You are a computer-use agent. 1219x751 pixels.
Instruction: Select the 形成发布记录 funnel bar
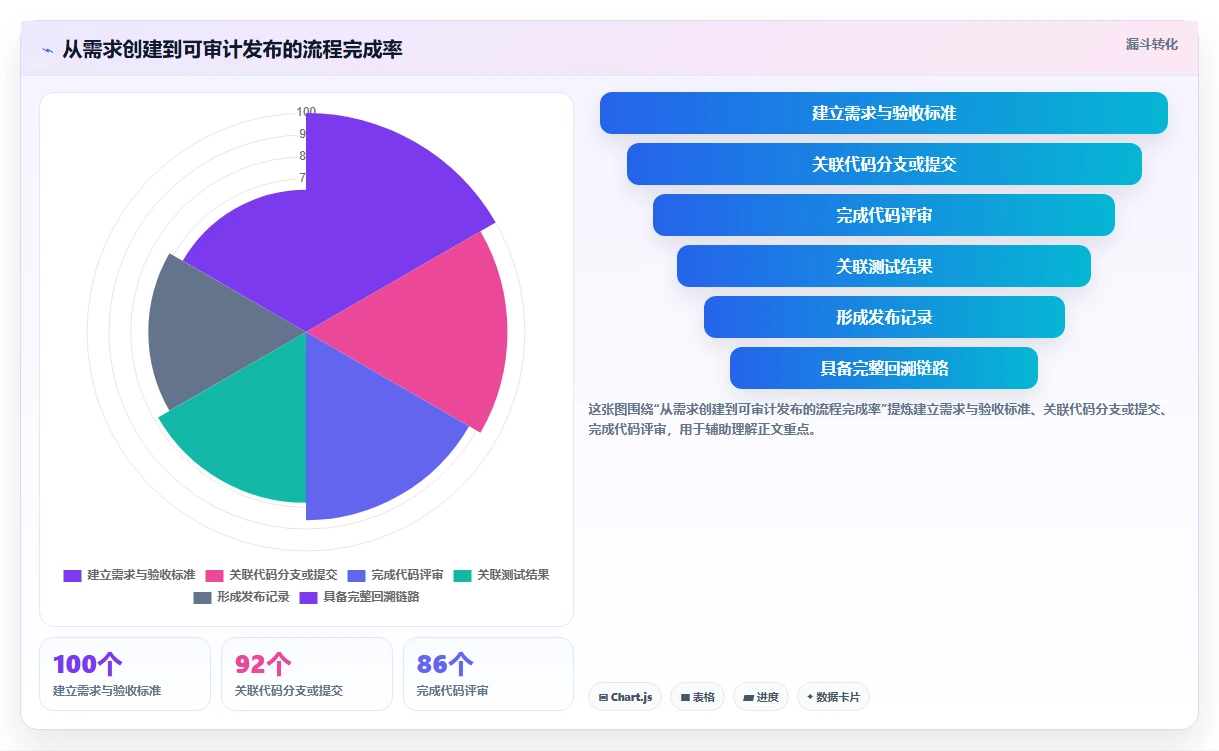point(884,317)
